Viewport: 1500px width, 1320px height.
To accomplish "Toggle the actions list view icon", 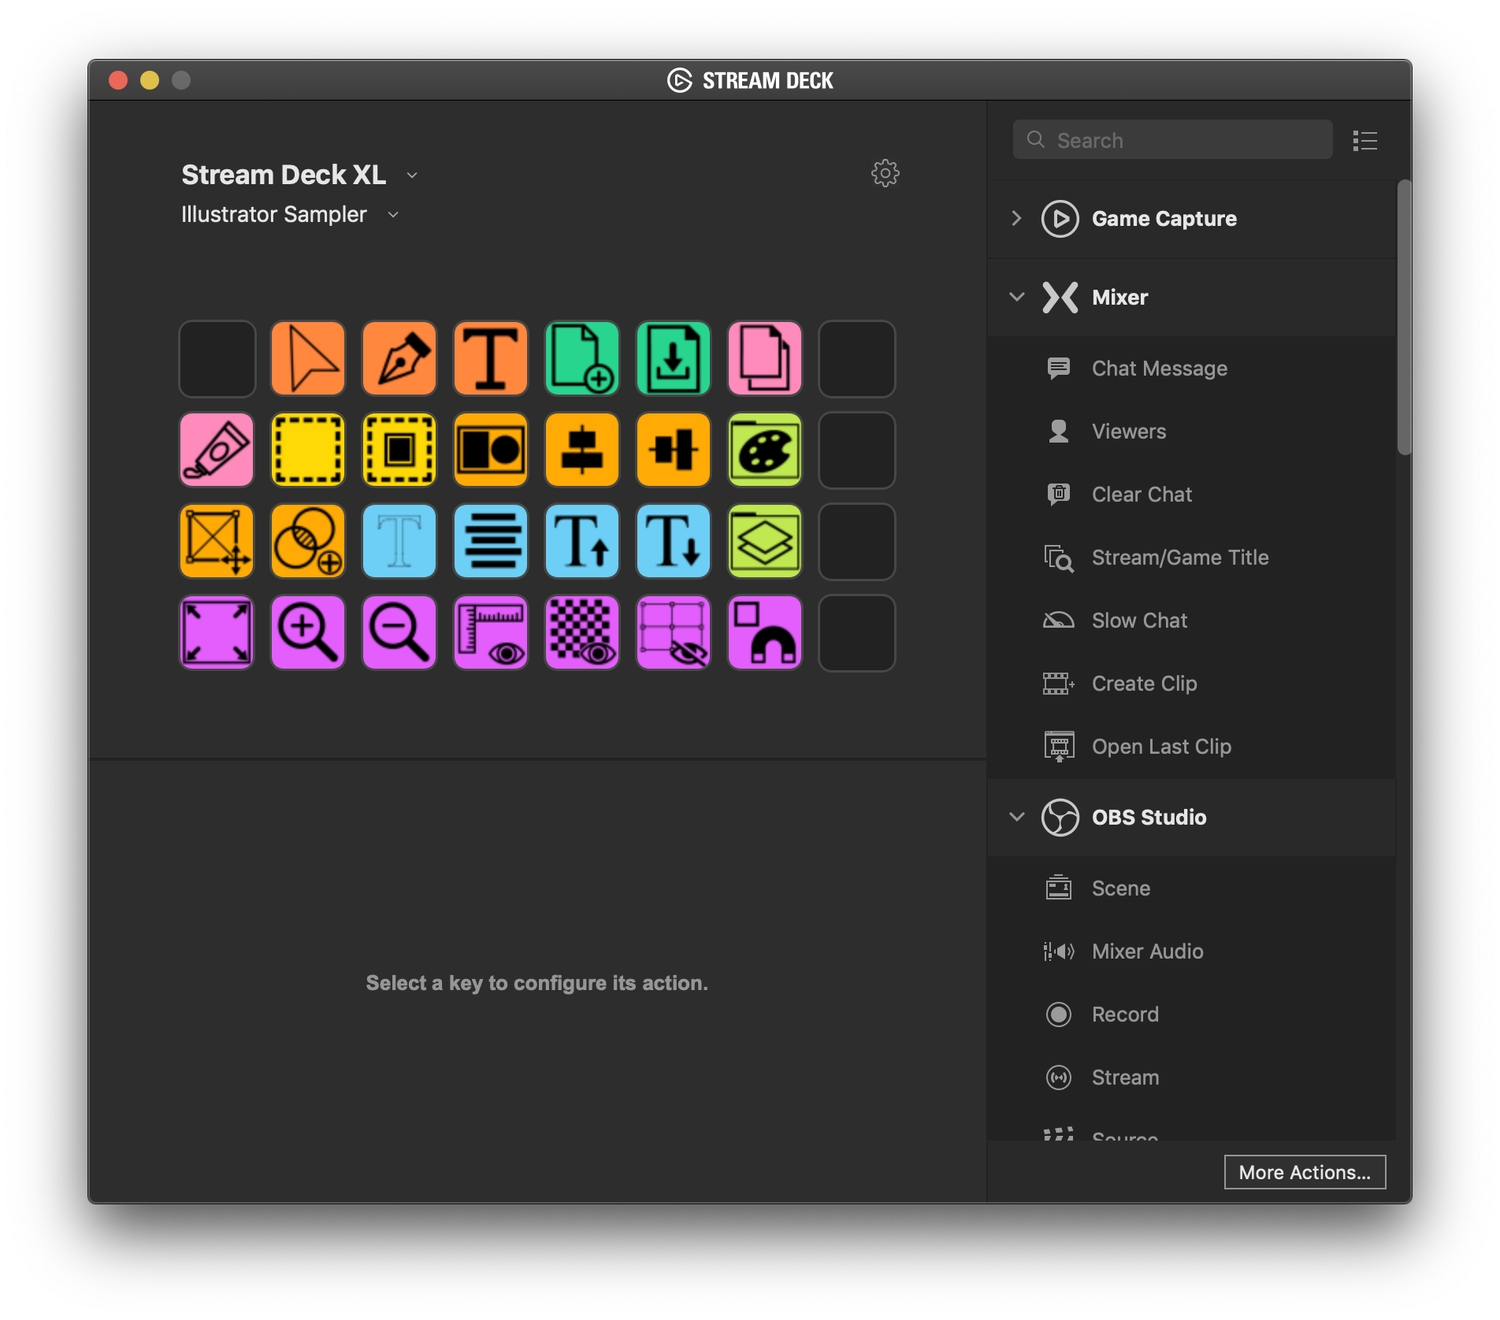I will pyautogui.click(x=1365, y=141).
